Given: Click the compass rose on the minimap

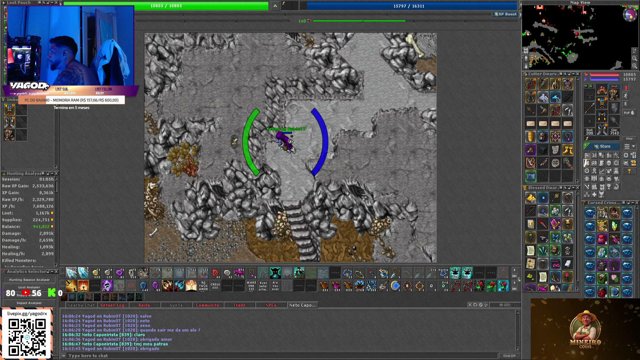Looking at the screenshot, I should click(630, 15).
